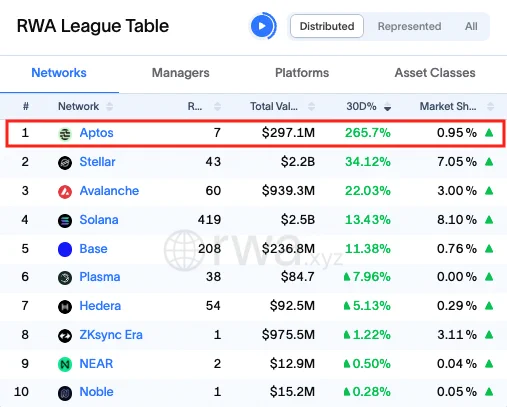Click the Aptos network logo
The height and width of the screenshot is (407, 507).
tap(65, 134)
